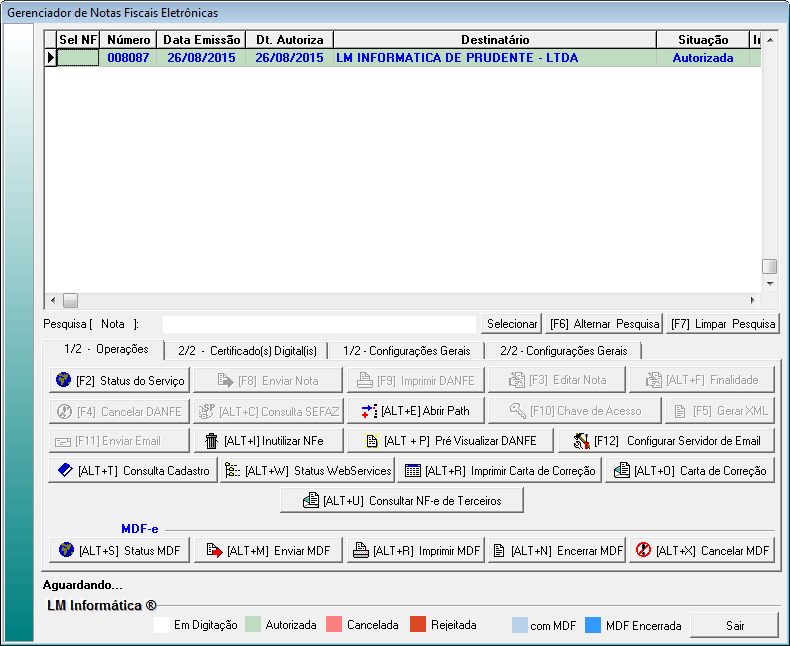Click the Pré Visualizar DANFE document icon
Image resolution: width=790 pixels, height=646 pixels.
click(371, 441)
